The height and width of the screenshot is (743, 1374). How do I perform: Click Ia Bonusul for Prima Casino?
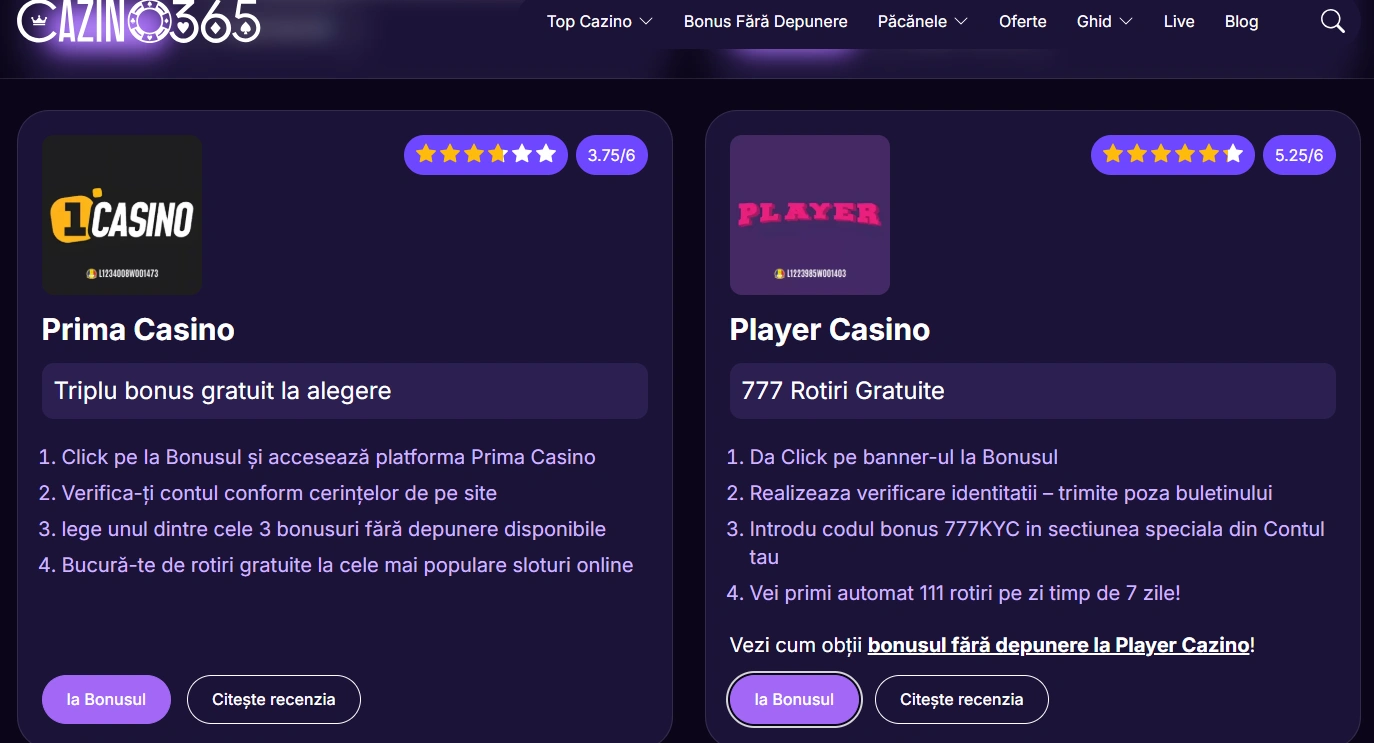click(106, 699)
